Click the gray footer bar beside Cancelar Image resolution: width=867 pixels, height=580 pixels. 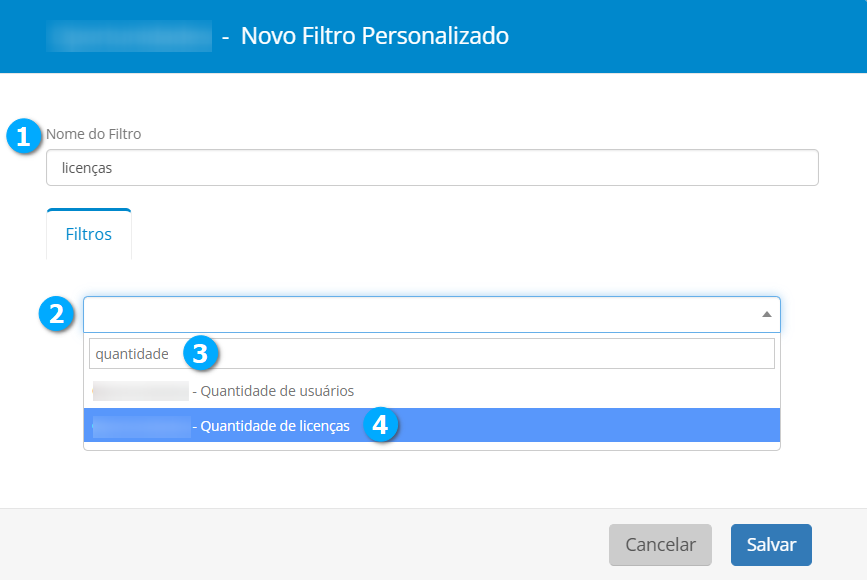pyautogui.click(x=300, y=545)
